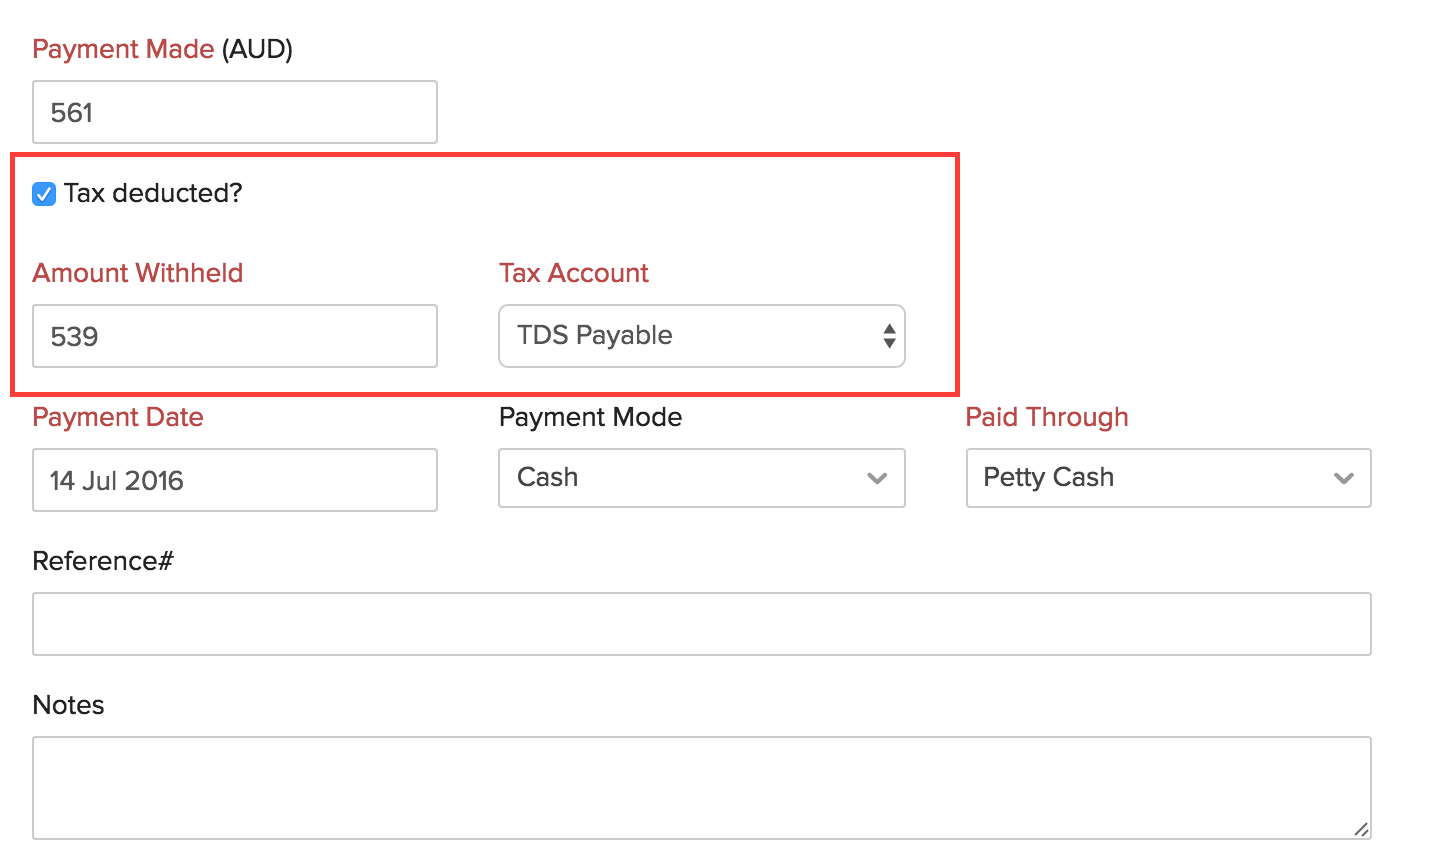Click the Amount Withheld field showing 539
The width and height of the screenshot is (1436, 866).
coord(234,336)
